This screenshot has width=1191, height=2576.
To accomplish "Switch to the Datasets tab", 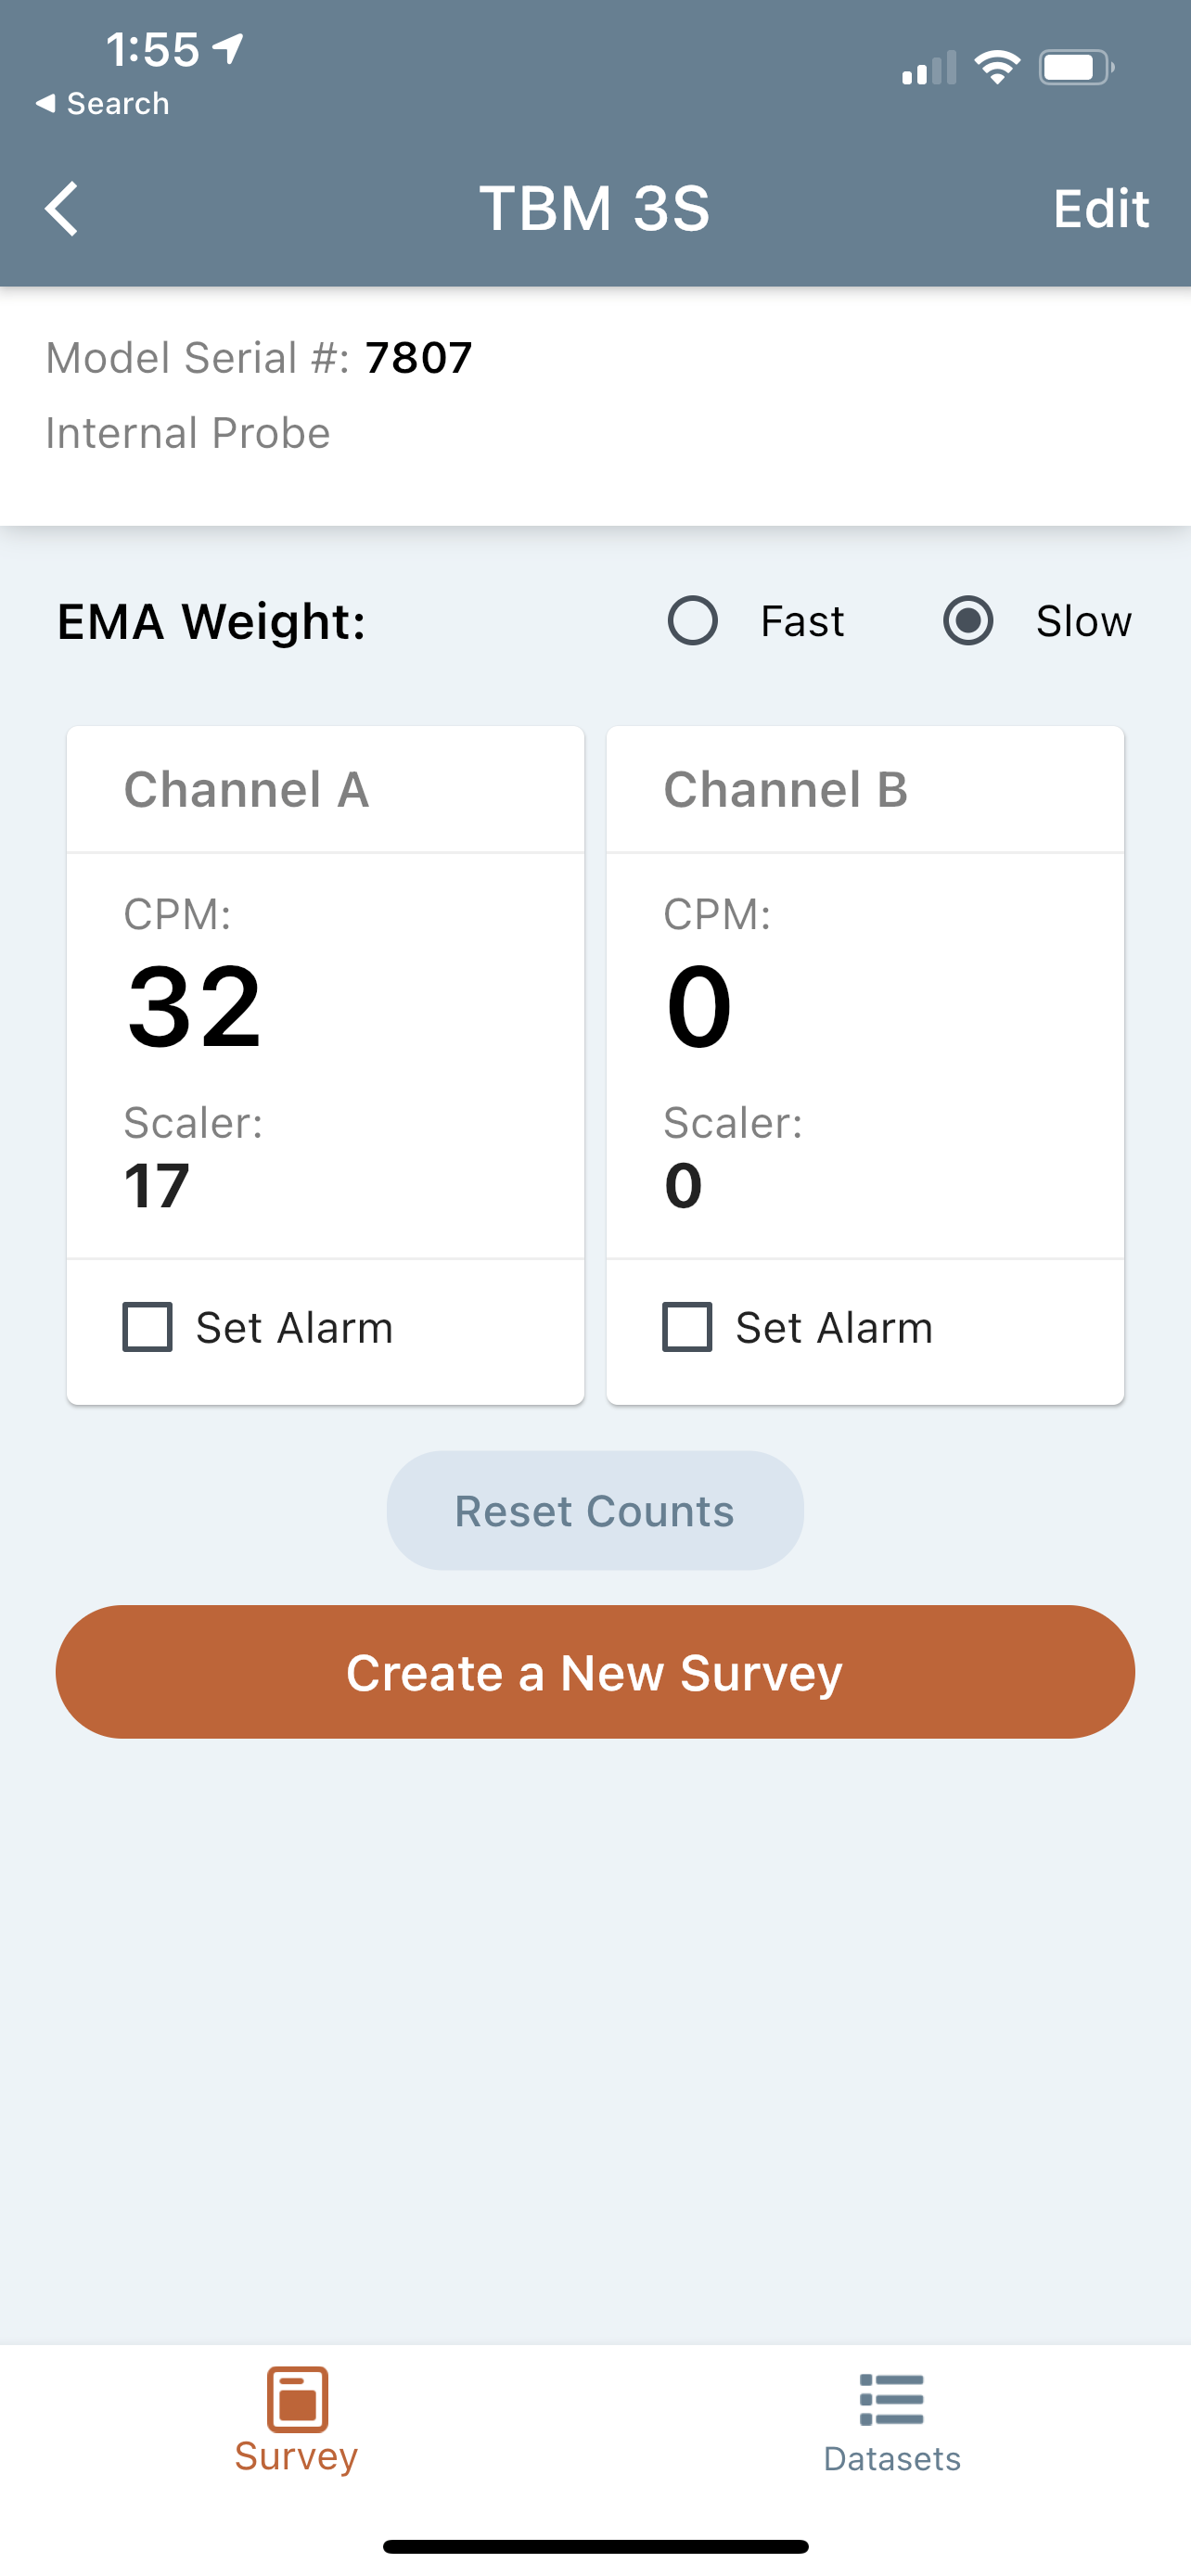I will (x=891, y=2430).
